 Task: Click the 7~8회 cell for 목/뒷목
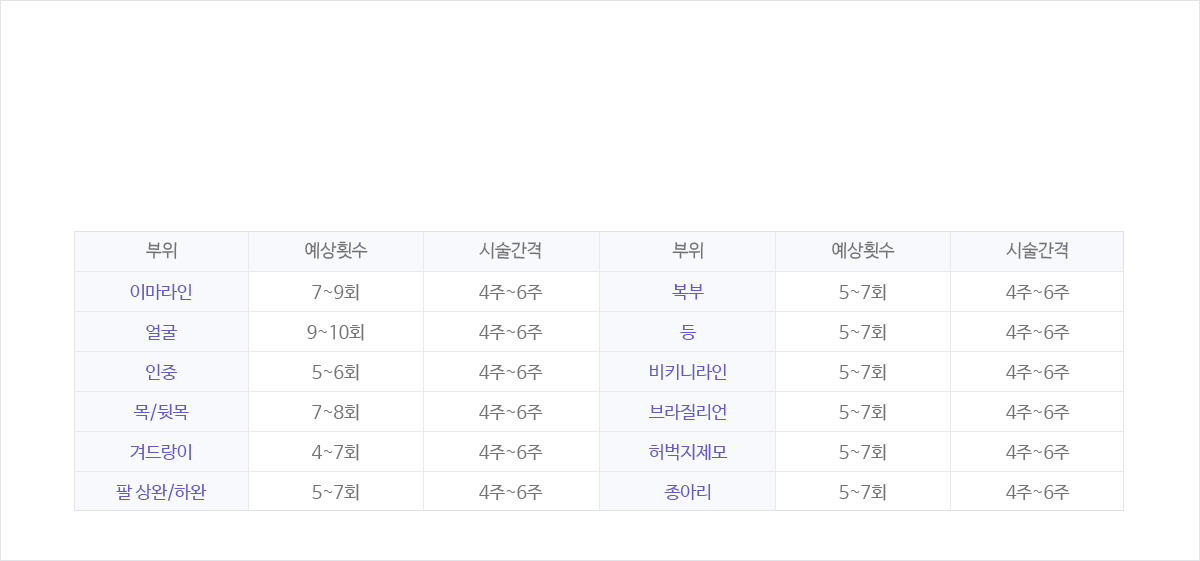coord(336,412)
